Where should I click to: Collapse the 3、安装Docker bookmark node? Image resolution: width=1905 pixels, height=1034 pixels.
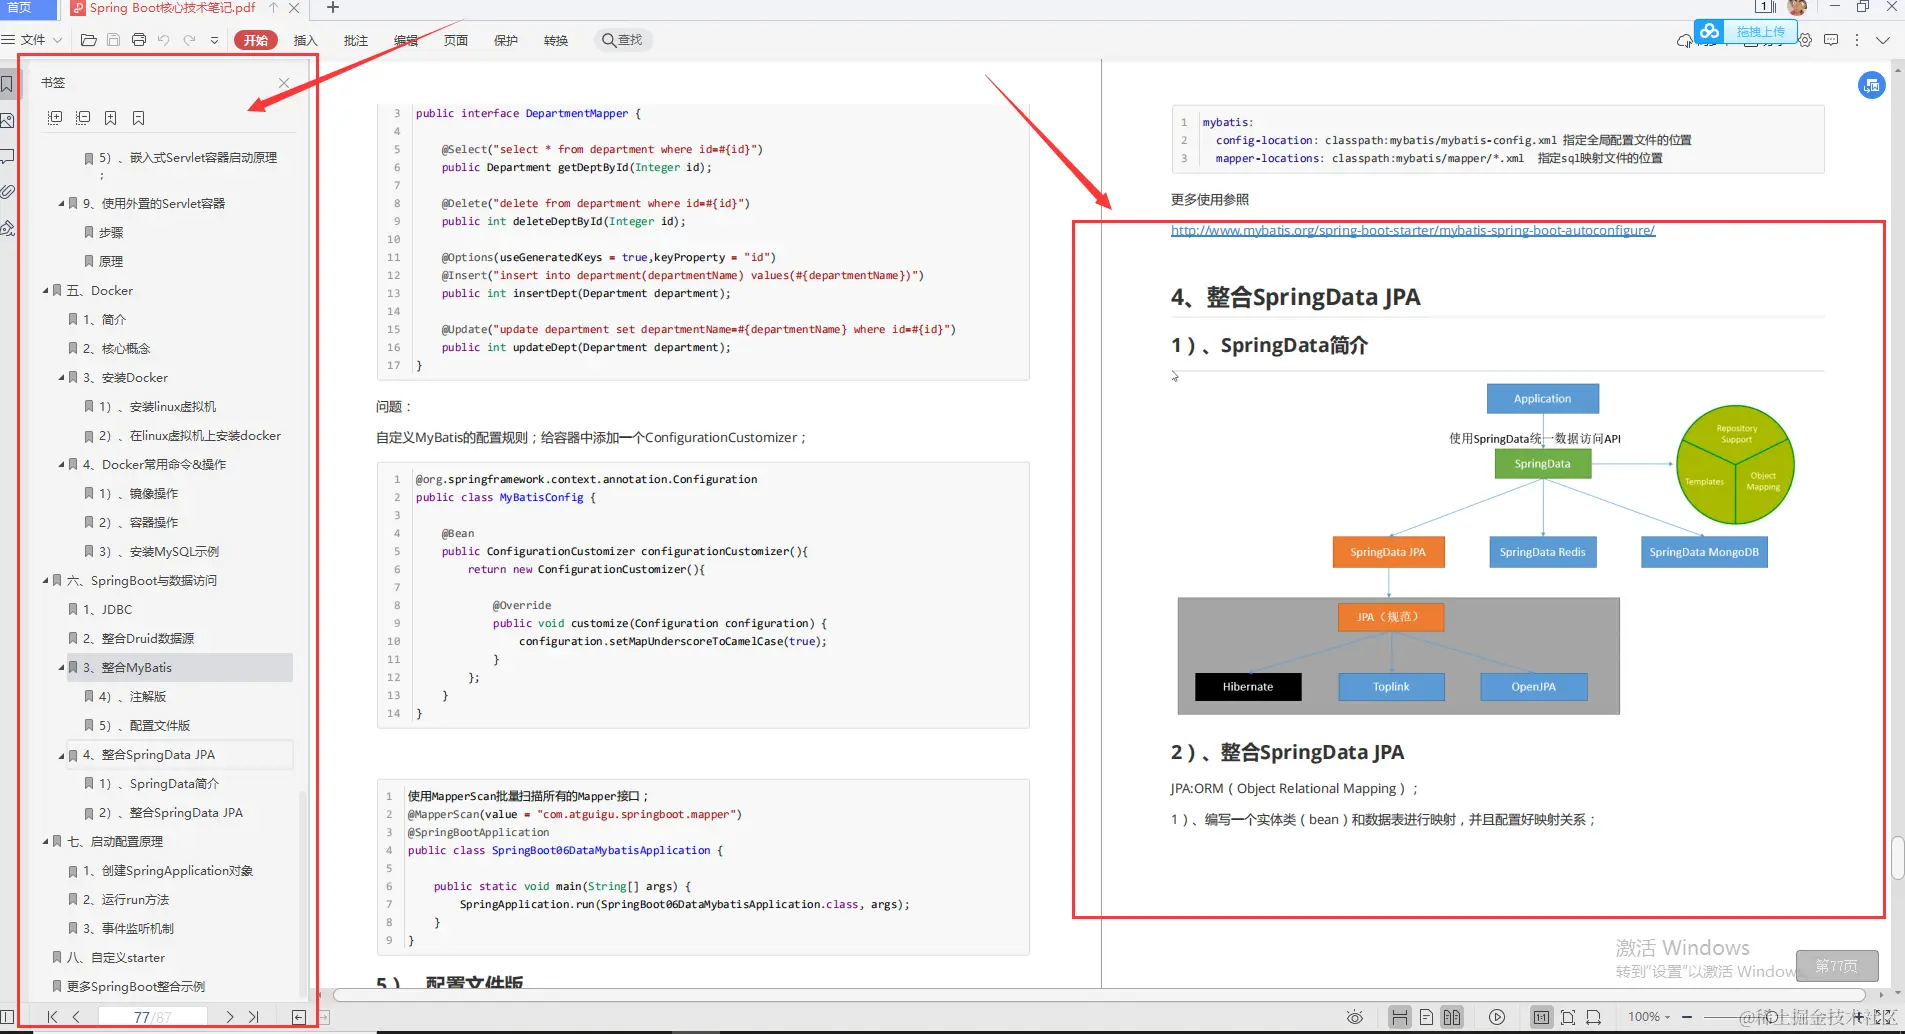click(62, 378)
